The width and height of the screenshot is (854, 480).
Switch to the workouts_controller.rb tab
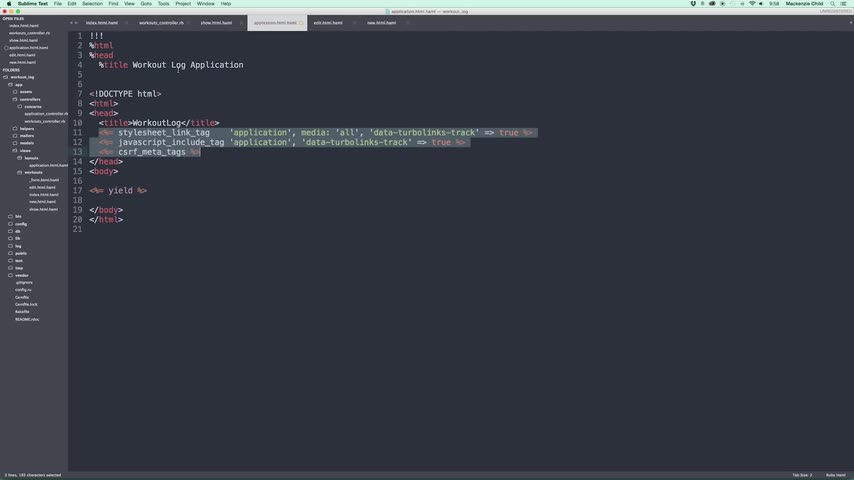pos(161,23)
